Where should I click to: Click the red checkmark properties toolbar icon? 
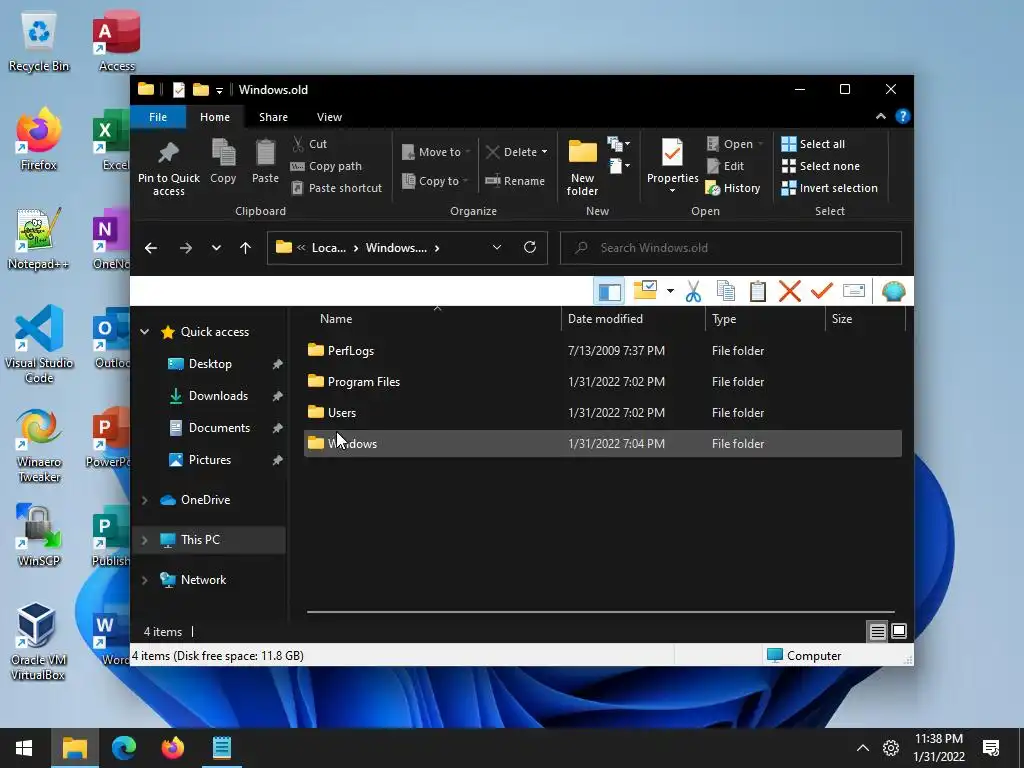(822, 291)
